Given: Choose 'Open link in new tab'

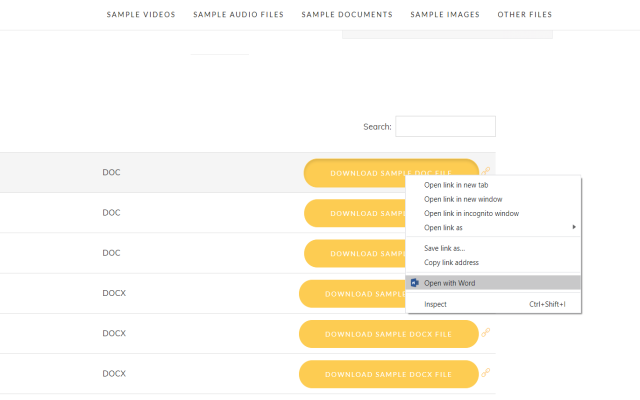Looking at the screenshot, I should tap(456, 185).
